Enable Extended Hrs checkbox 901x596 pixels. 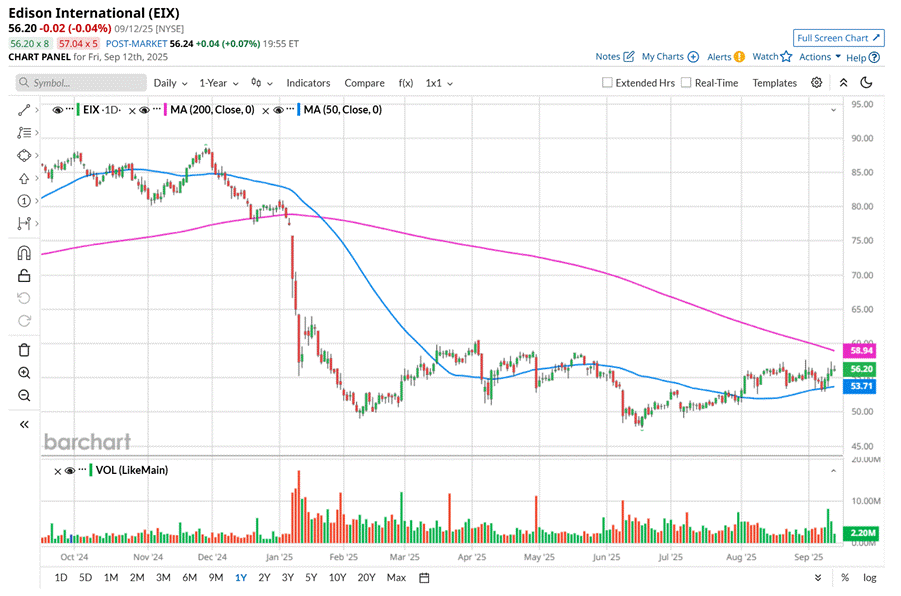click(607, 83)
